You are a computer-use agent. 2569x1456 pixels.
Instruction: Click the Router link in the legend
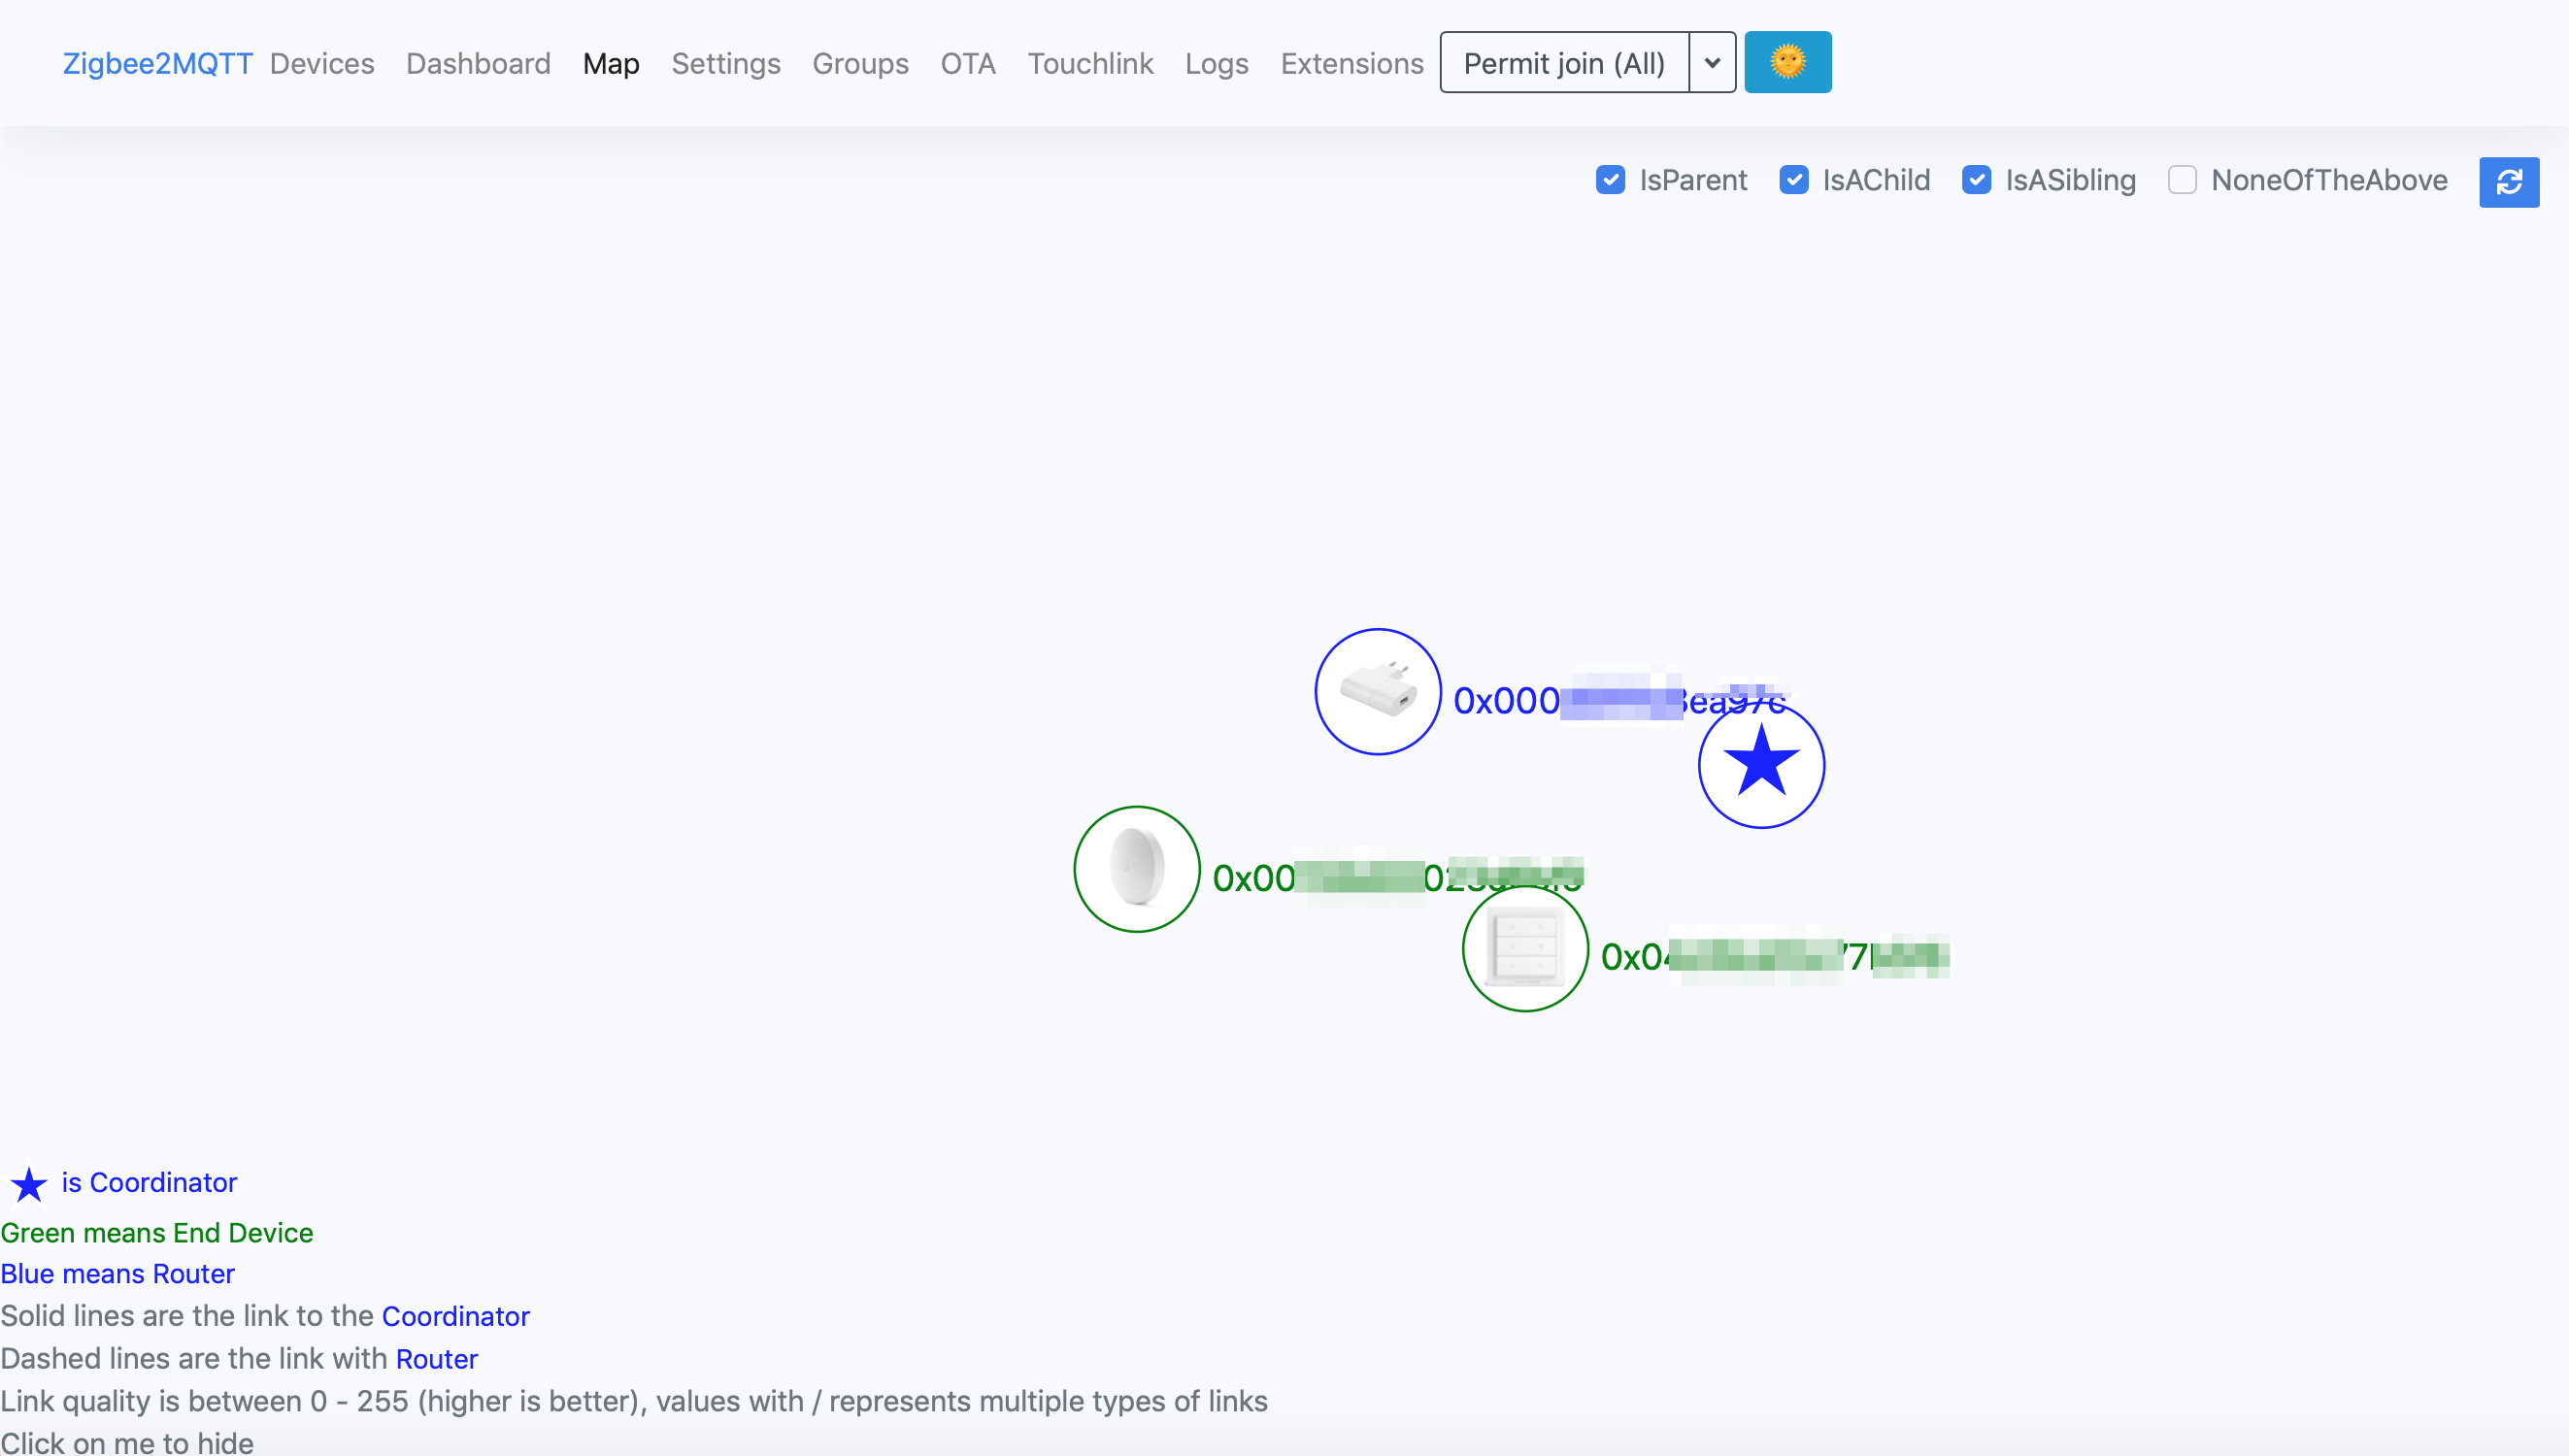[x=437, y=1358]
